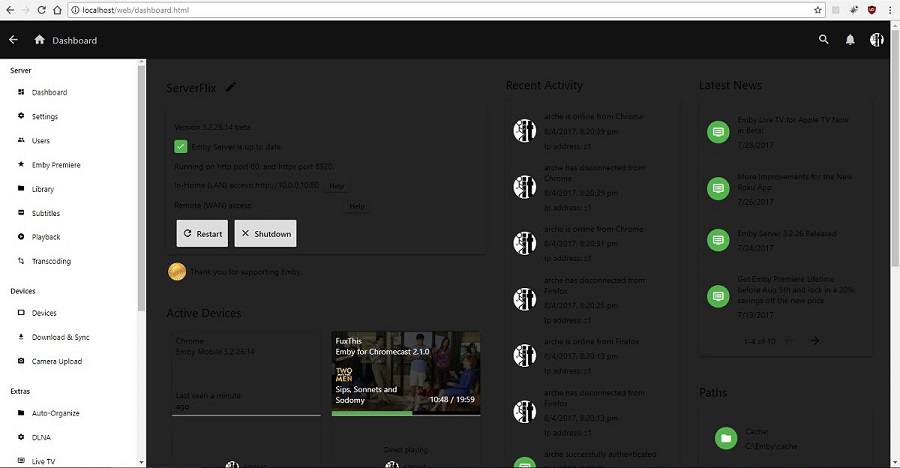This screenshot has height=468, width=900.
Task: Go to next Latest News page arrow
Action: point(814,341)
